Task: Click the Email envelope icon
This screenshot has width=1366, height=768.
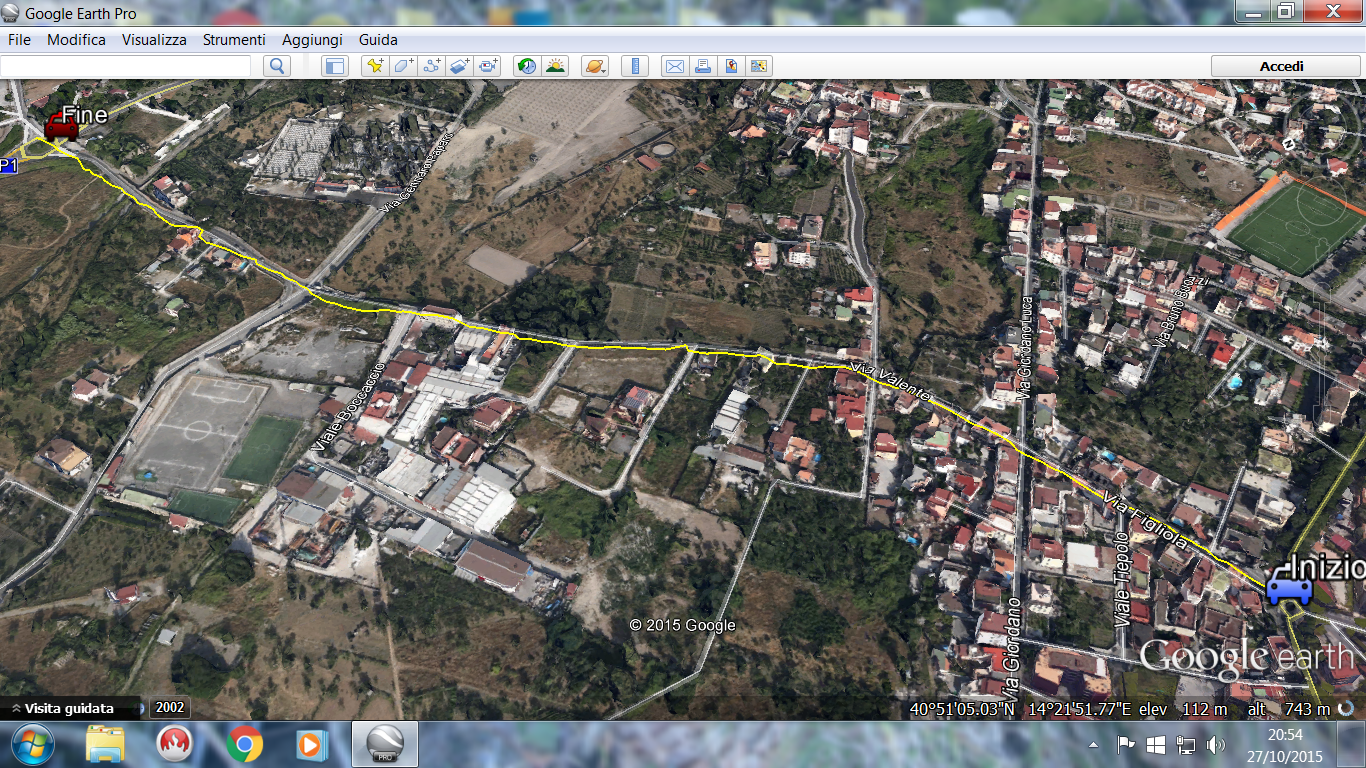Action: pyautogui.click(x=675, y=66)
